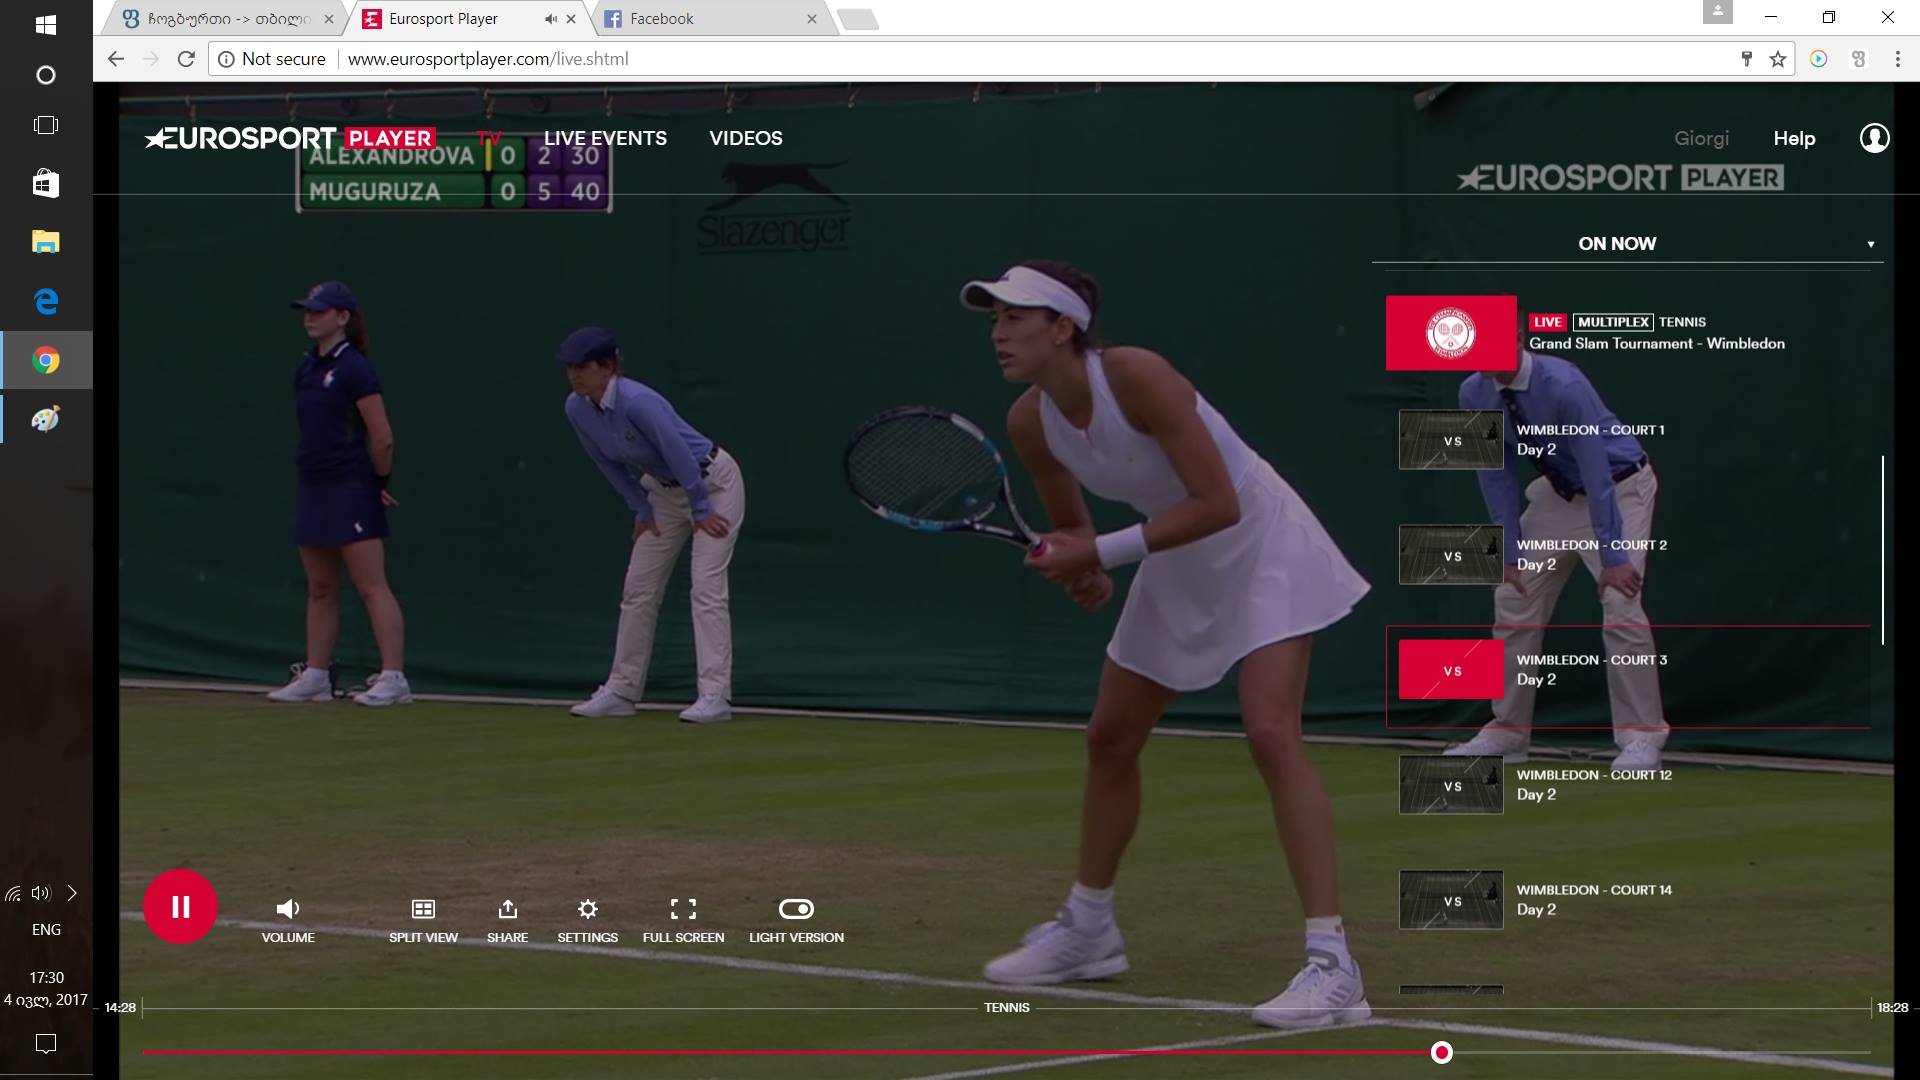Open Split View layout icon
Viewport: 1920px width, 1080px height.
pos(423,909)
